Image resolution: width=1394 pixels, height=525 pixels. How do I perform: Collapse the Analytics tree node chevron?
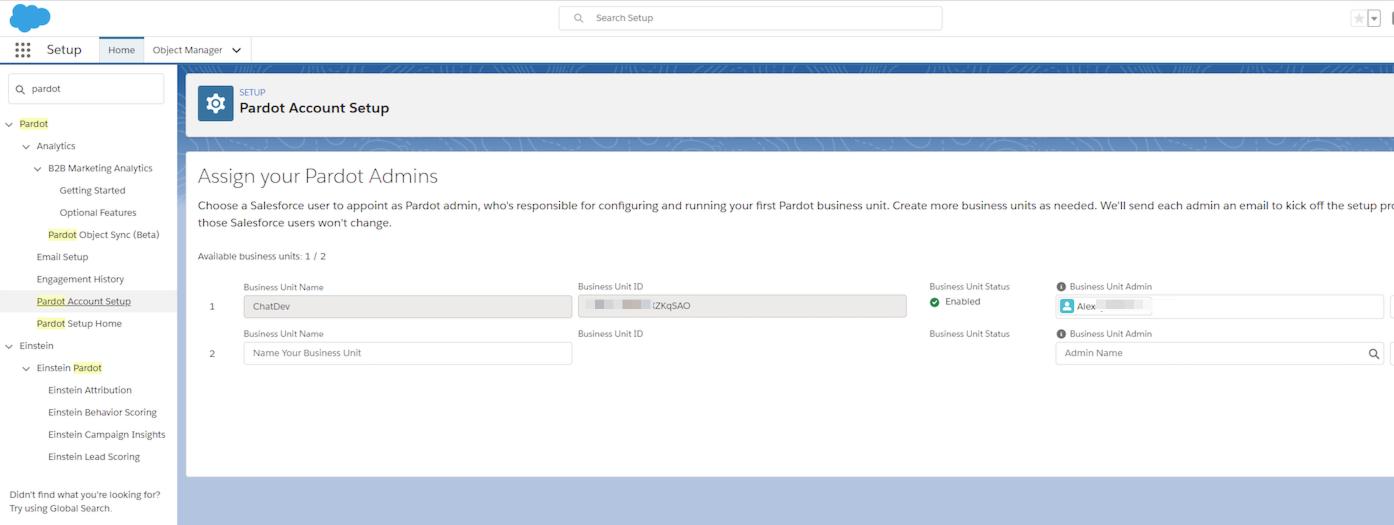(26, 146)
